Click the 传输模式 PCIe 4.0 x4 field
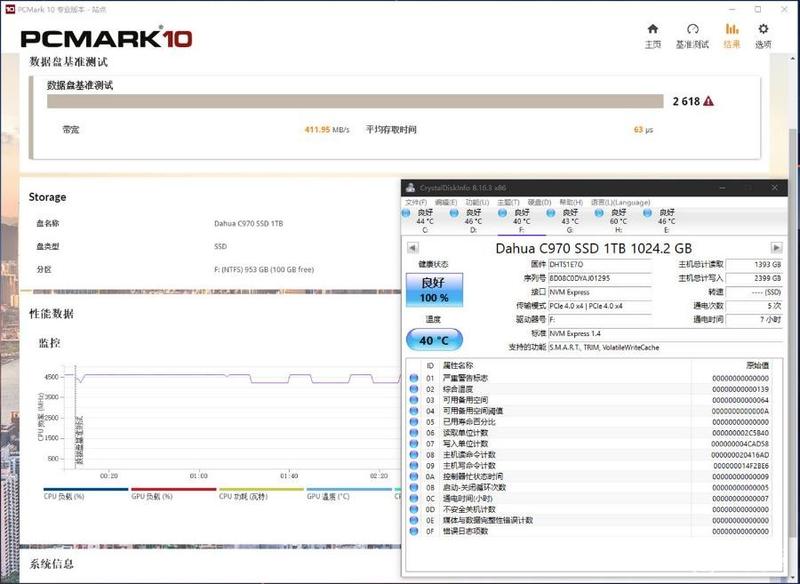 pyautogui.click(x=600, y=306)
